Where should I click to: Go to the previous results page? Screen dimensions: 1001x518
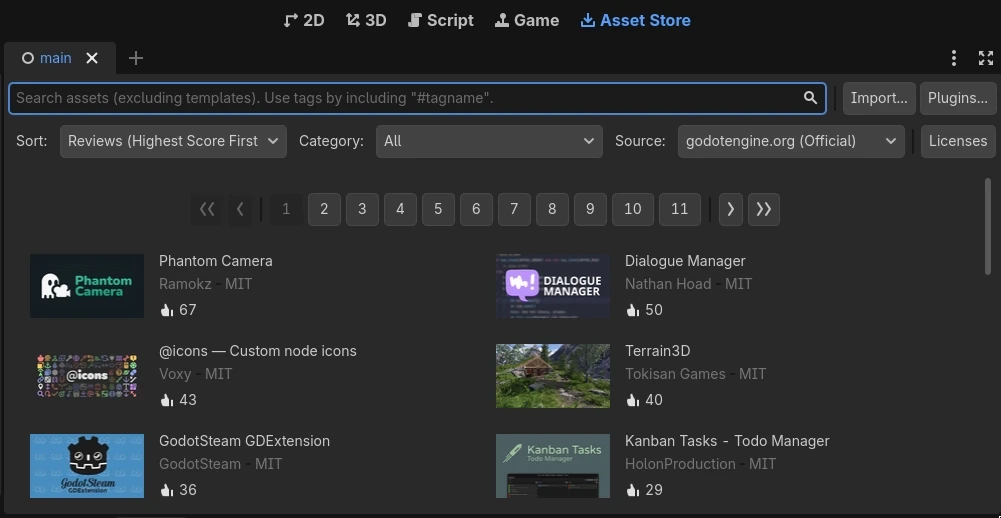pos(240,209)
